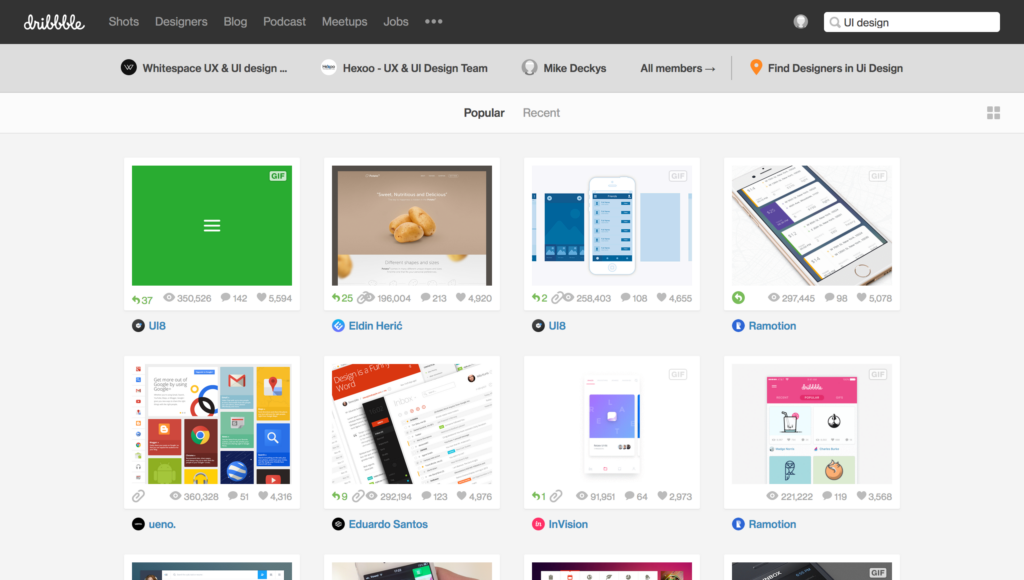Viewport: 1024px width, 580px height.
Task: Open the three-dots more menu
Action: tap(434, 22)
